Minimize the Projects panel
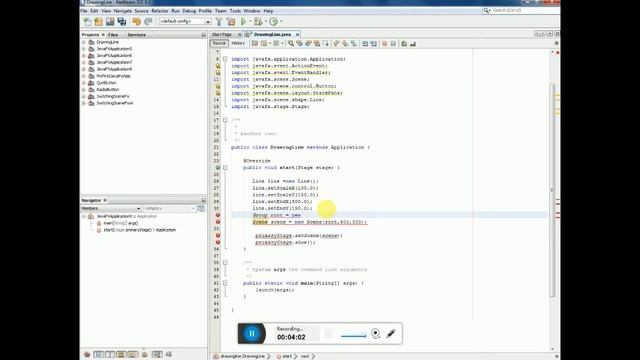 (204, 35)
